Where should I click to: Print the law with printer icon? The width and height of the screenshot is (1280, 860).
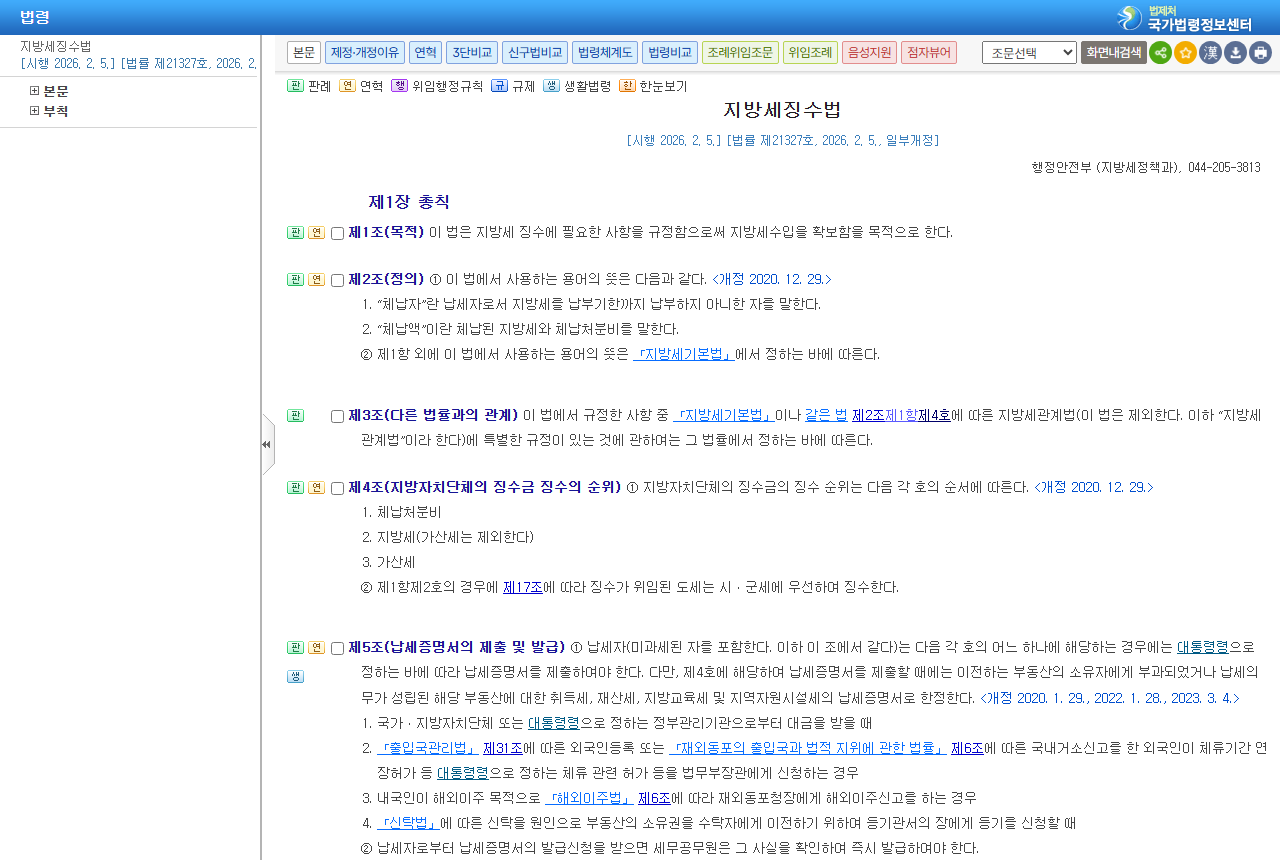[x=1260, y=53]
